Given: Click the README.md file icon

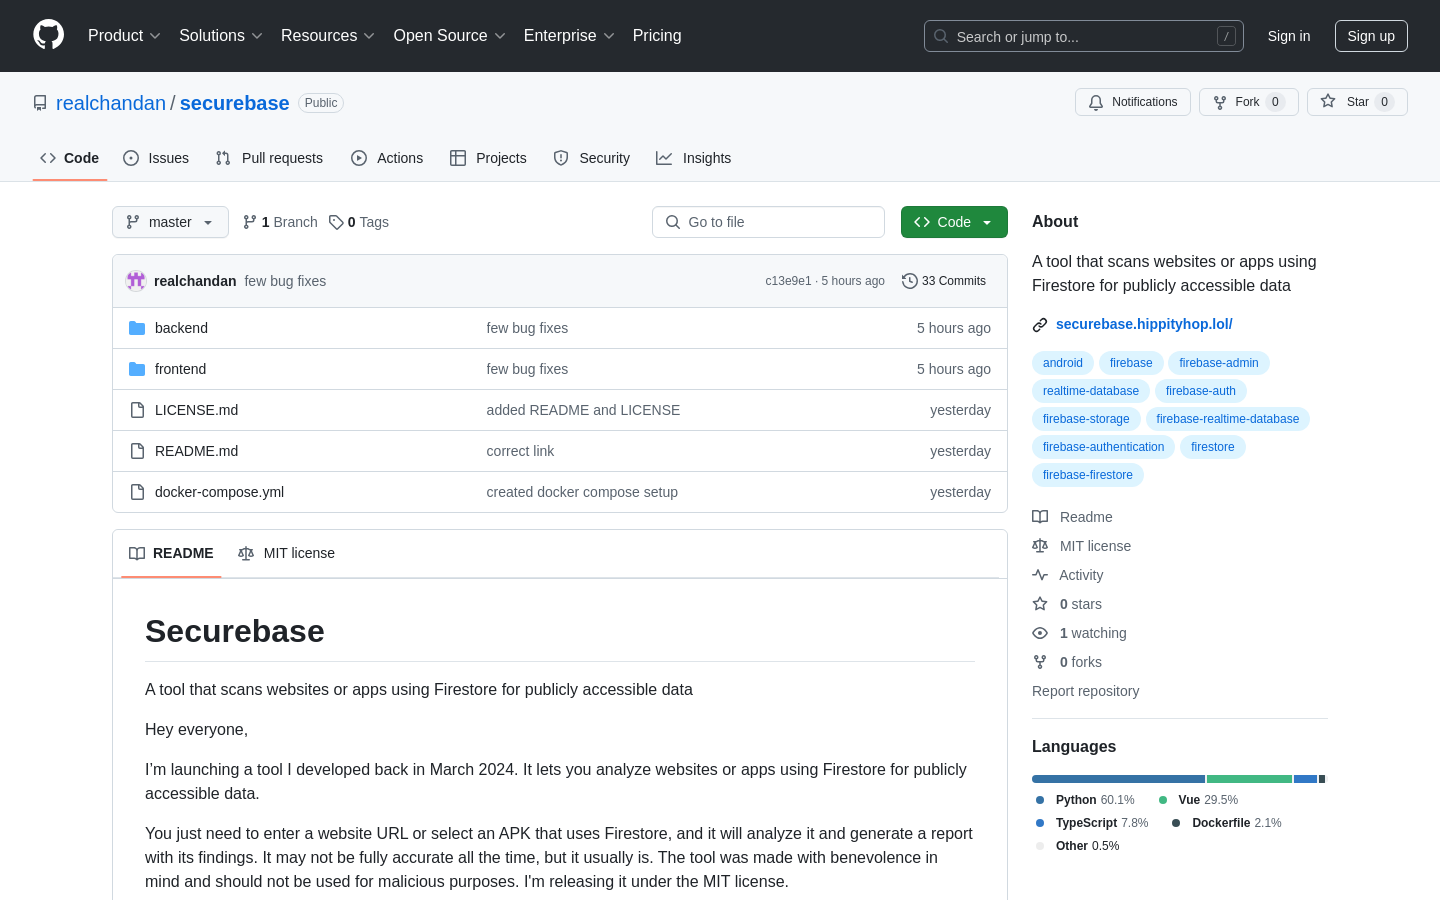Looking at the screenshot, I should (x=137, y=451).
